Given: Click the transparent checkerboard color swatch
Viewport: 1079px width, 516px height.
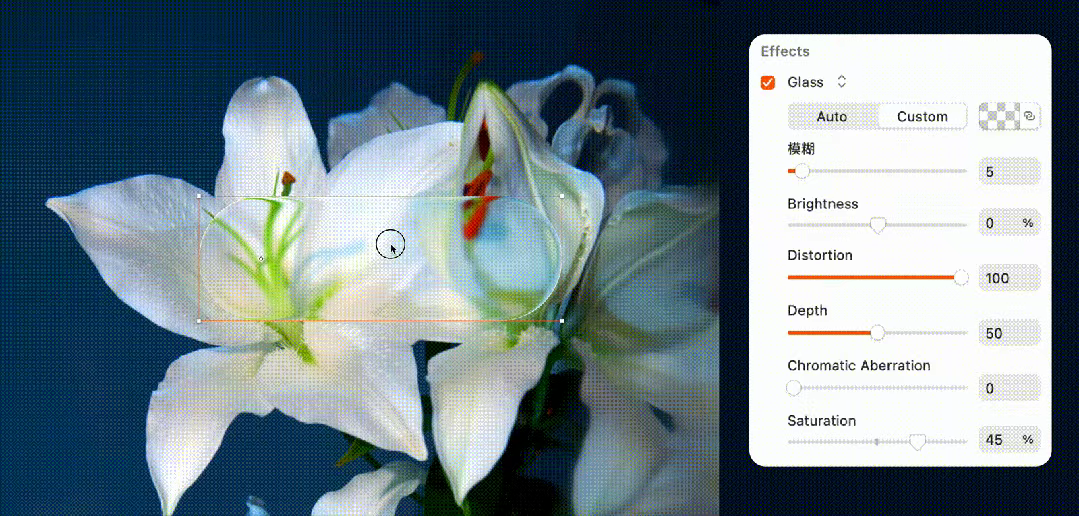Looking at the screenshot, I should click(x=999, y=117).
